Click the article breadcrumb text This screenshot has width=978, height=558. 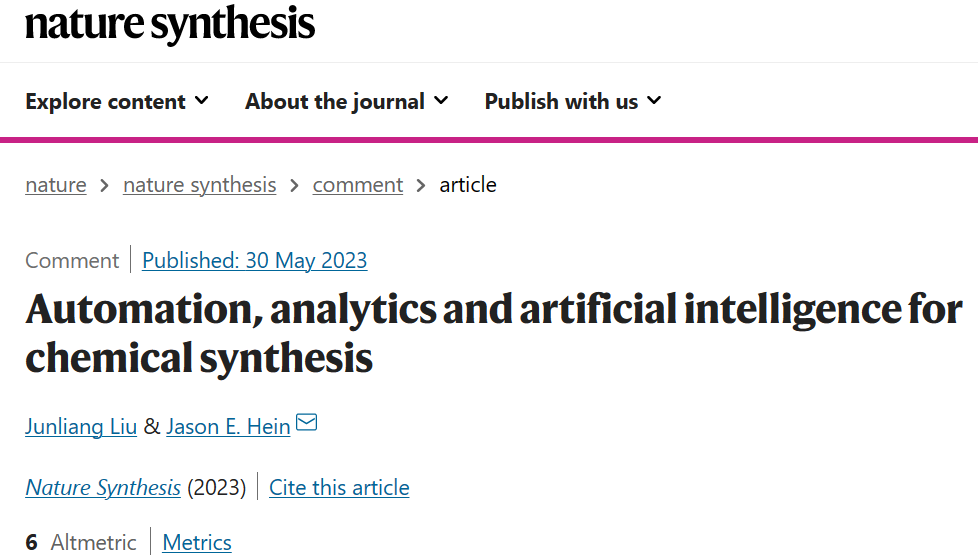pos(468,185)
